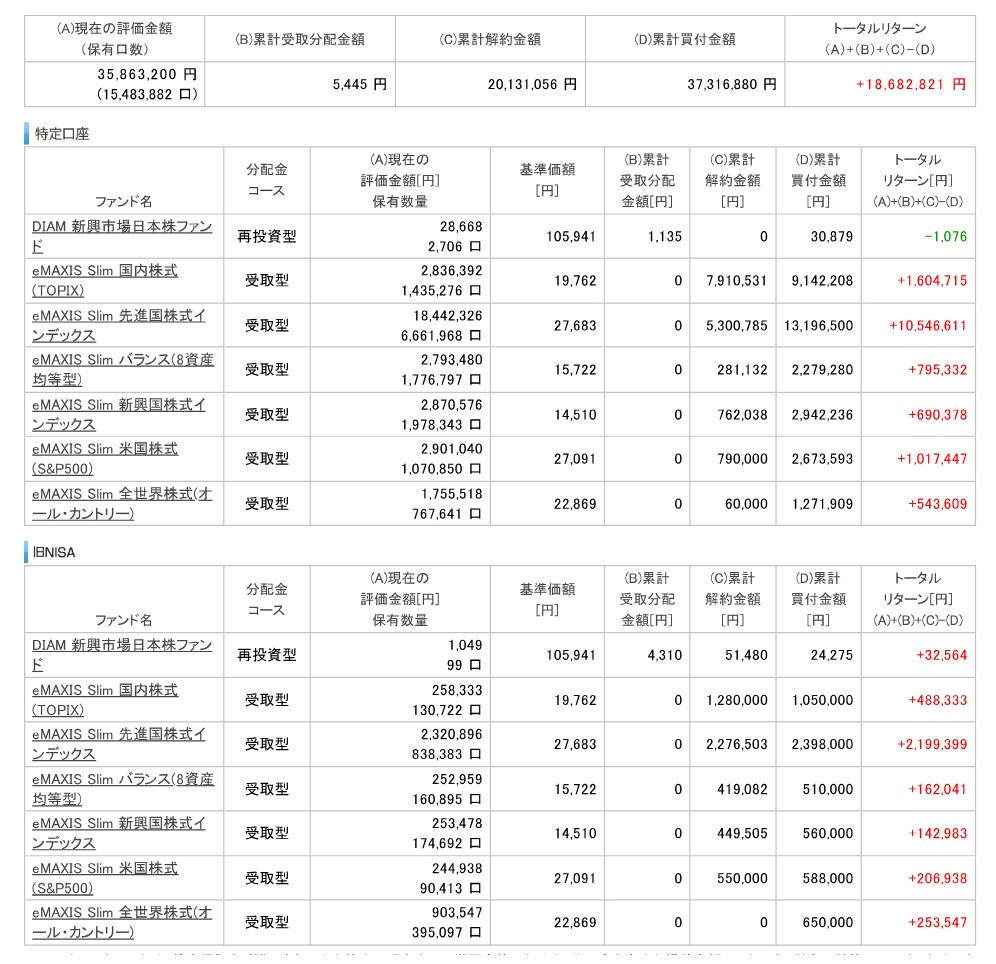Click distribution amount 4,310 in 旧NISA
Screen dimensions: 996x964
pyautogui.click(x=665, y=655)
